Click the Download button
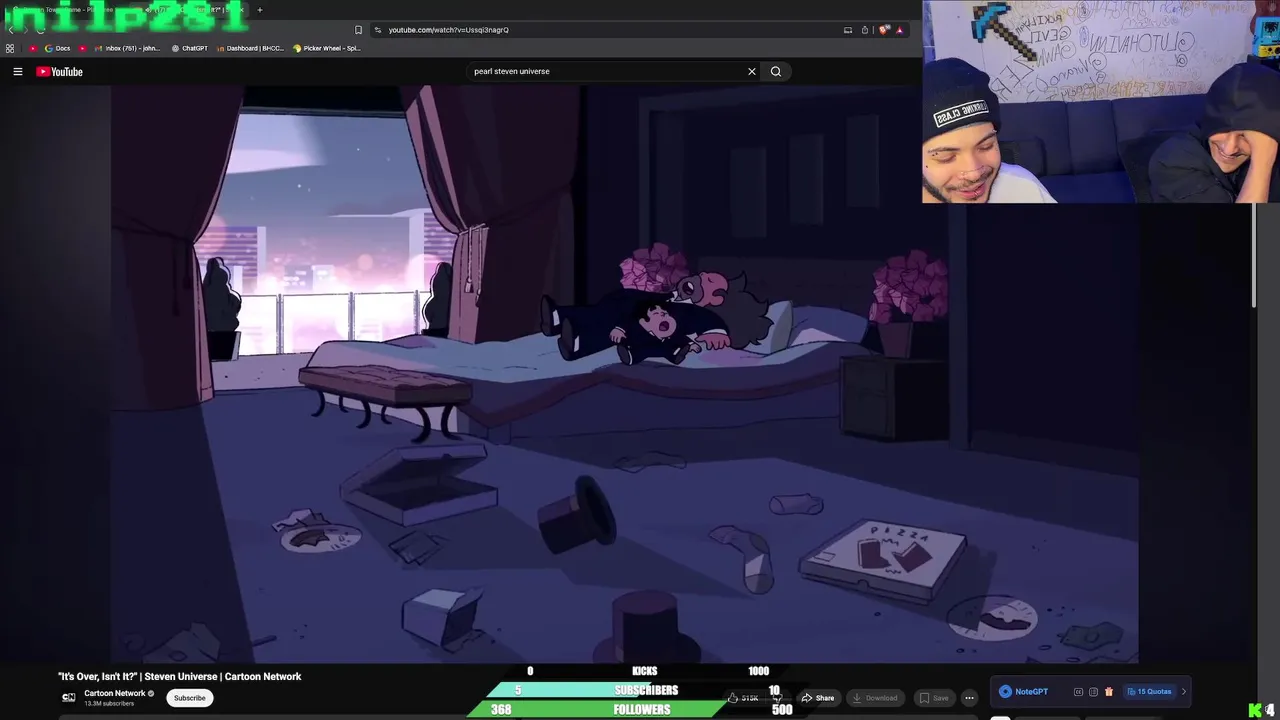Screen dimensions: 1280x720 pos(875,698)
